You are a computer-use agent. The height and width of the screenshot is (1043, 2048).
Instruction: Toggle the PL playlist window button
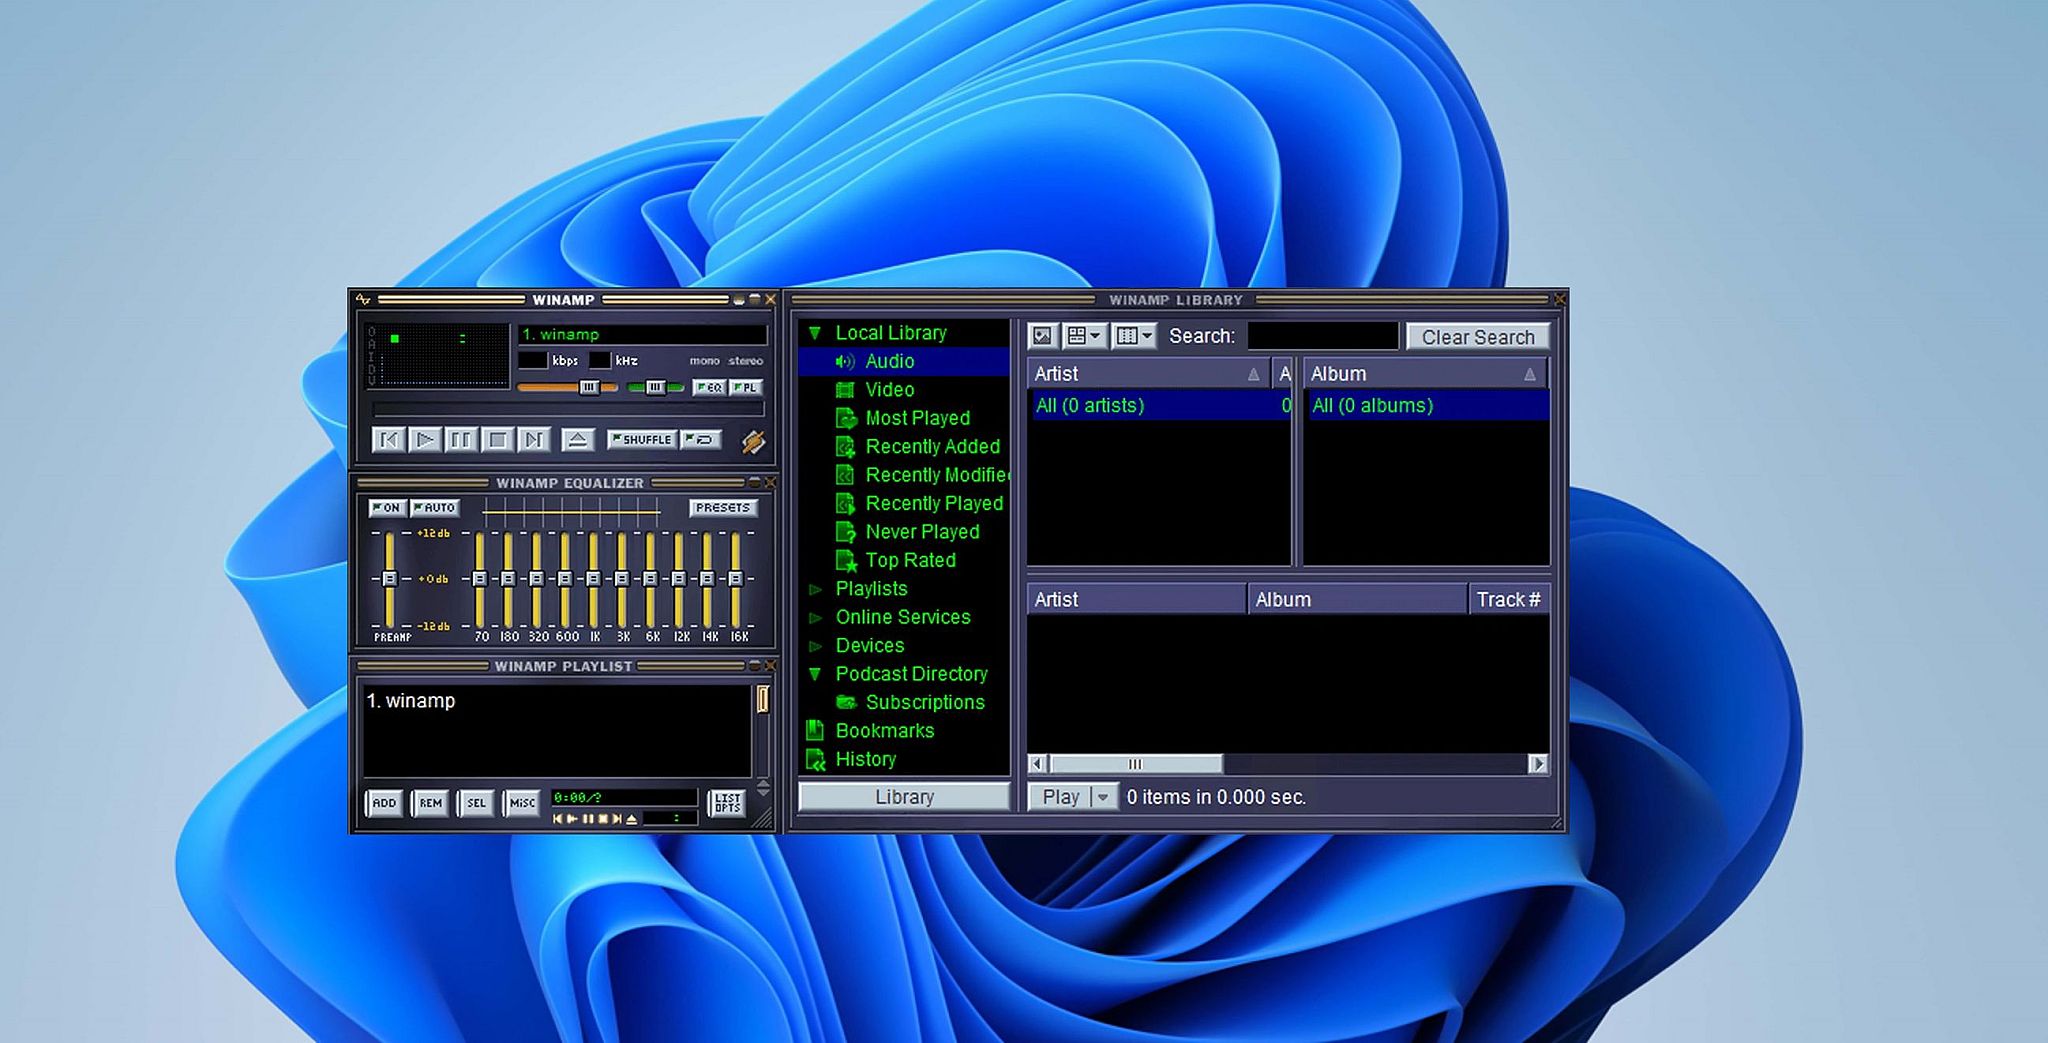pos(746,387)
